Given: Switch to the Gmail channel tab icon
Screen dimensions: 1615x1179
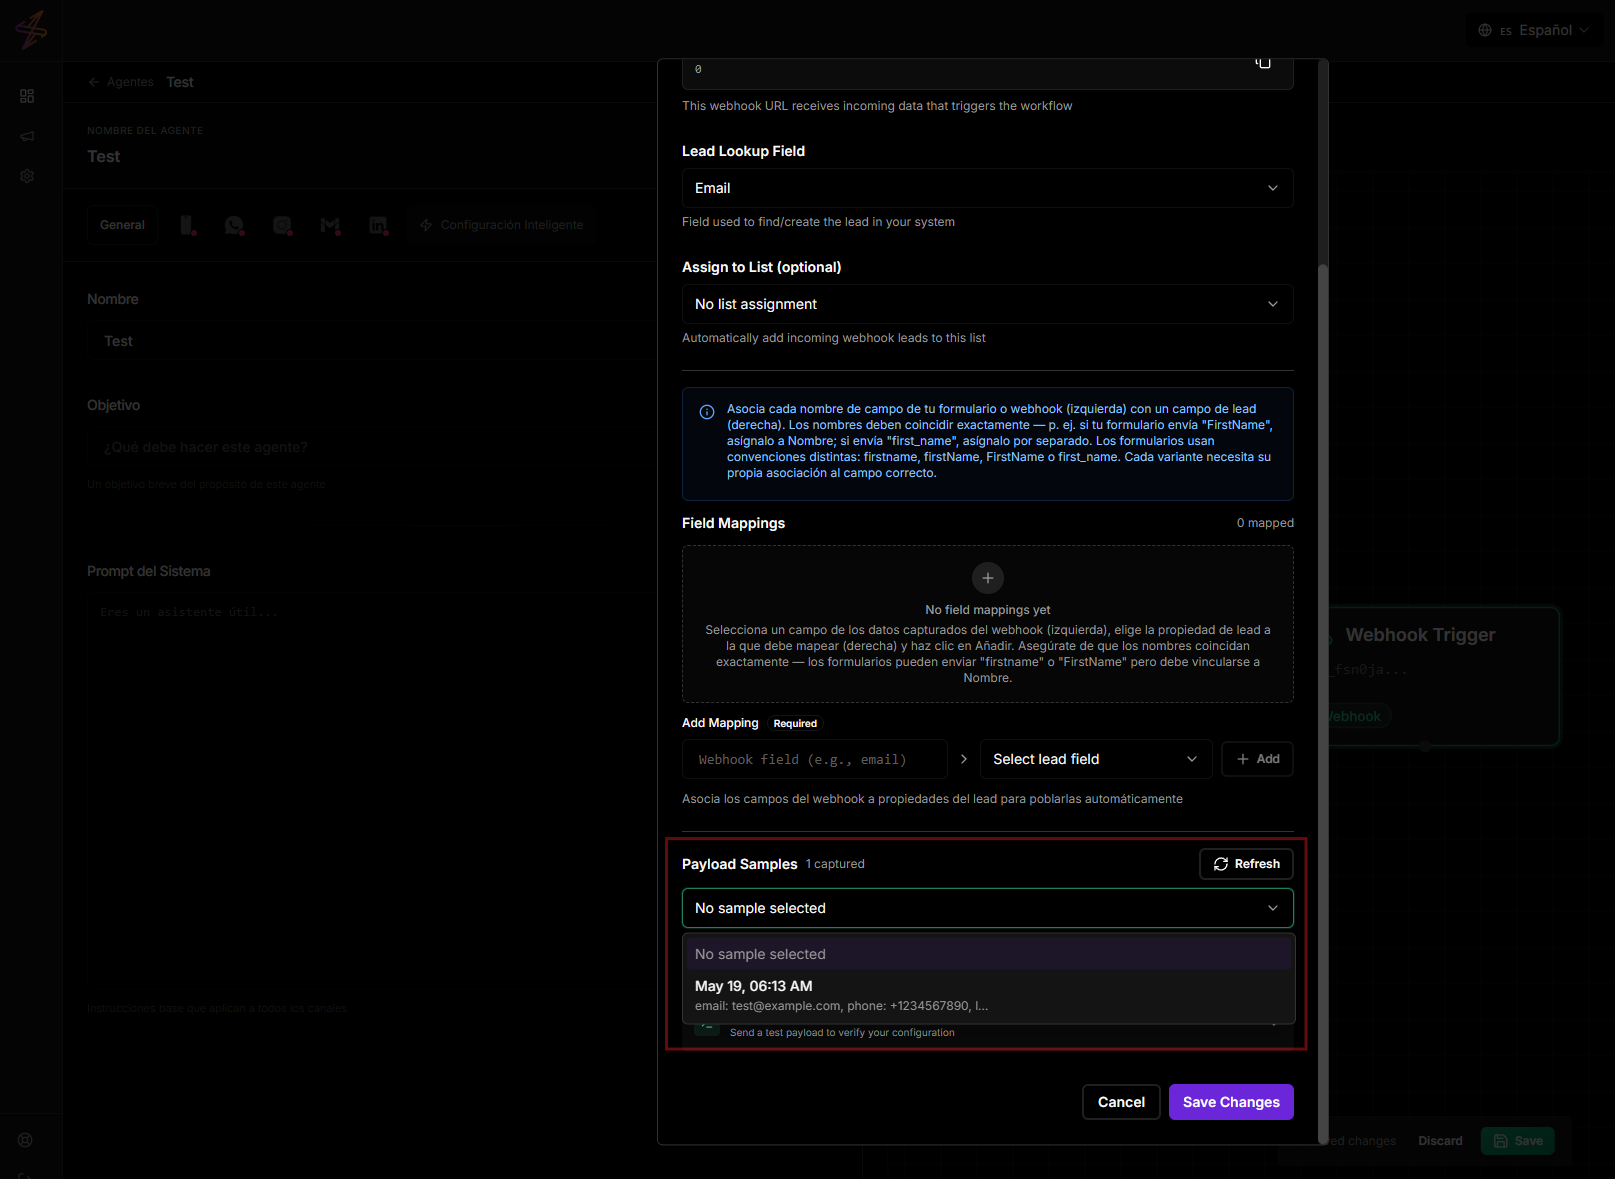Looking at the screenshot, I should click(x=330, y=225).
